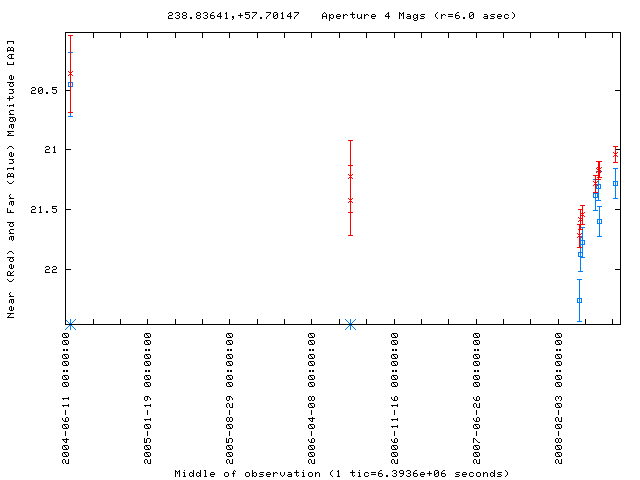Viewport: 640px width, 480px height.
Task: Click the rightmost blue square data point near 21.3
Action: tap(616, 184)
